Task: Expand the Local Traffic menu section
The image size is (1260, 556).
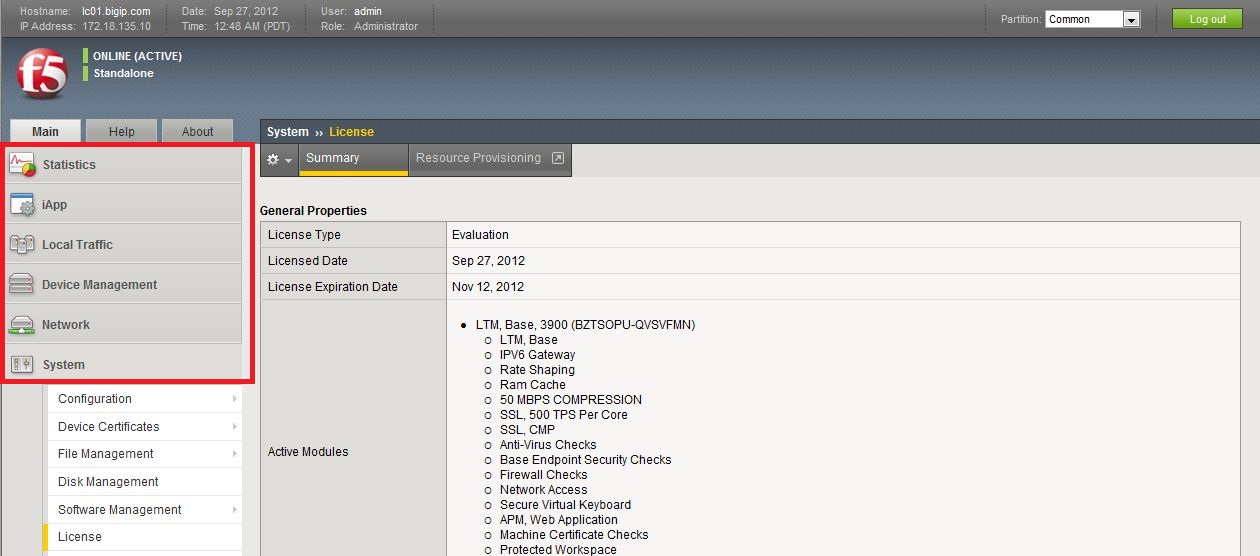Action: (x=125, y=244)
